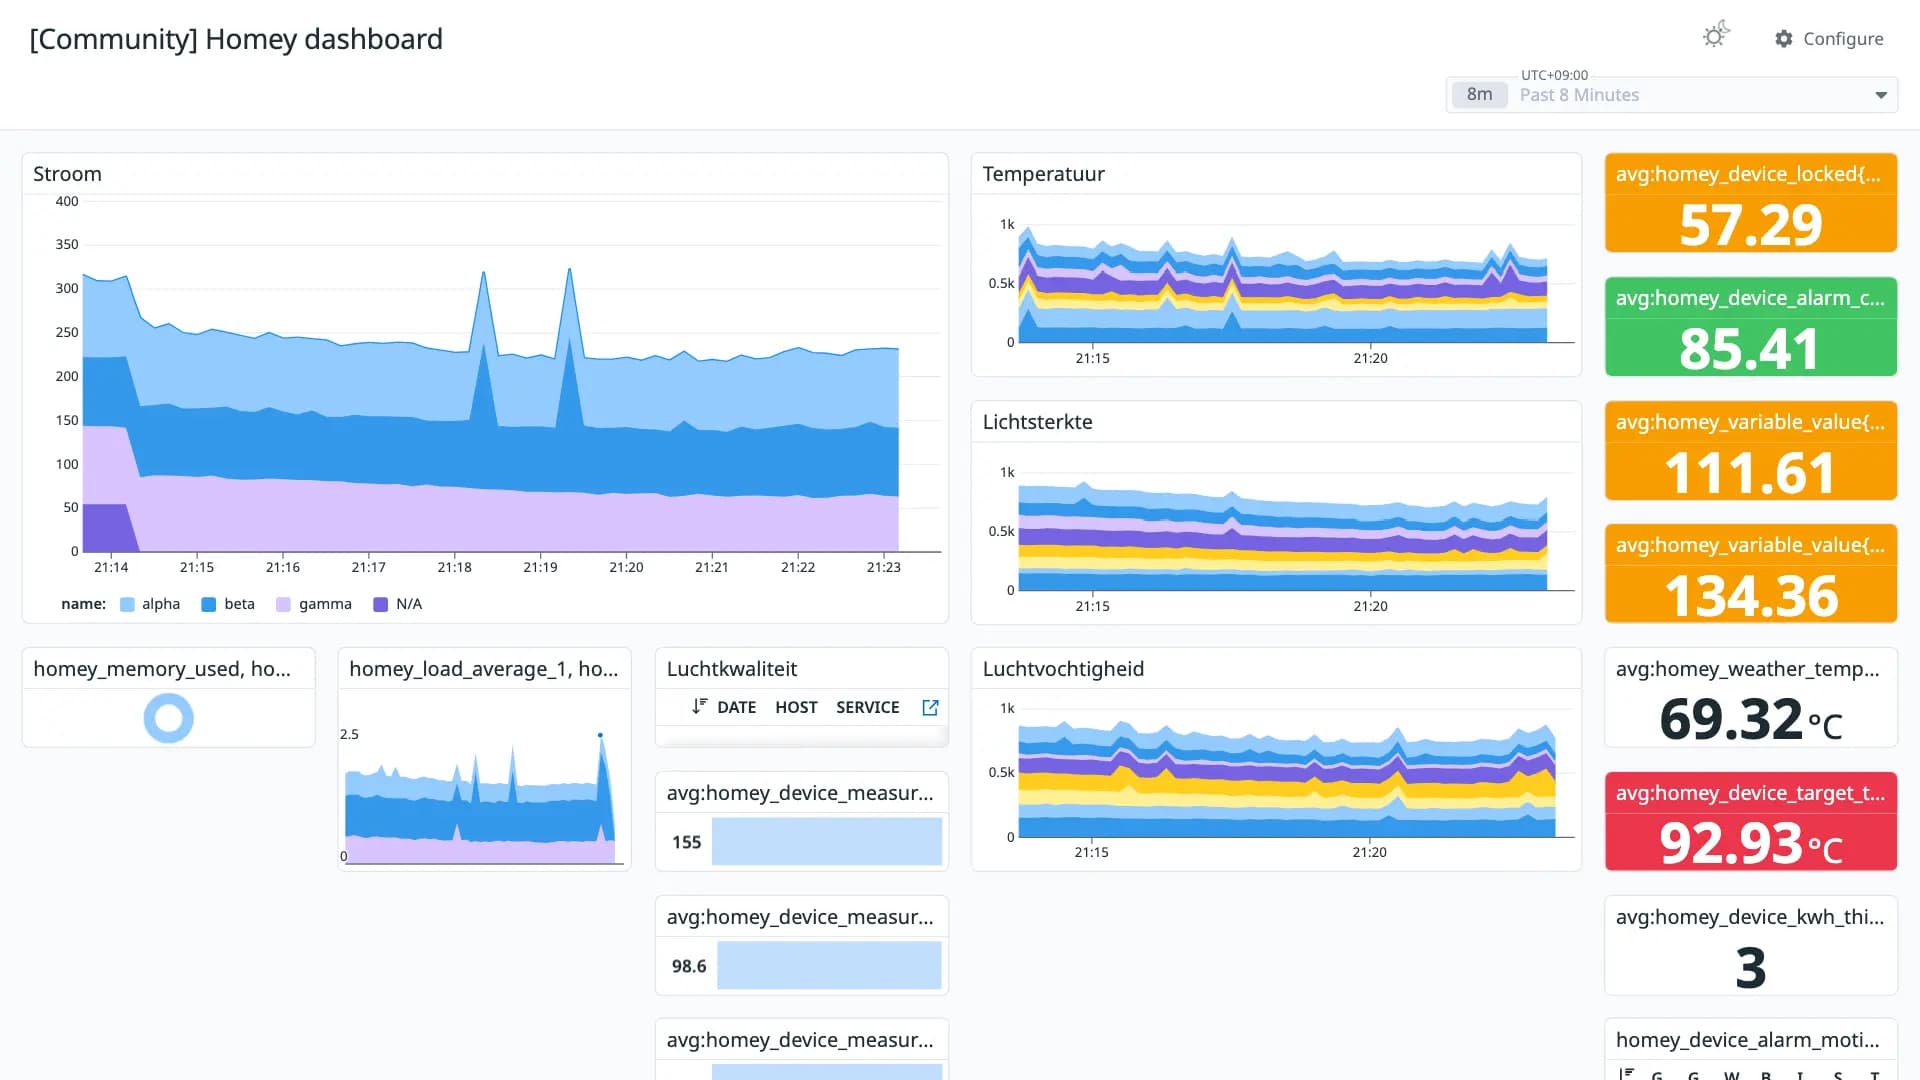Select the gamma legend color swatch
Screen dimensions: 1920x1080
click(283, 604)
